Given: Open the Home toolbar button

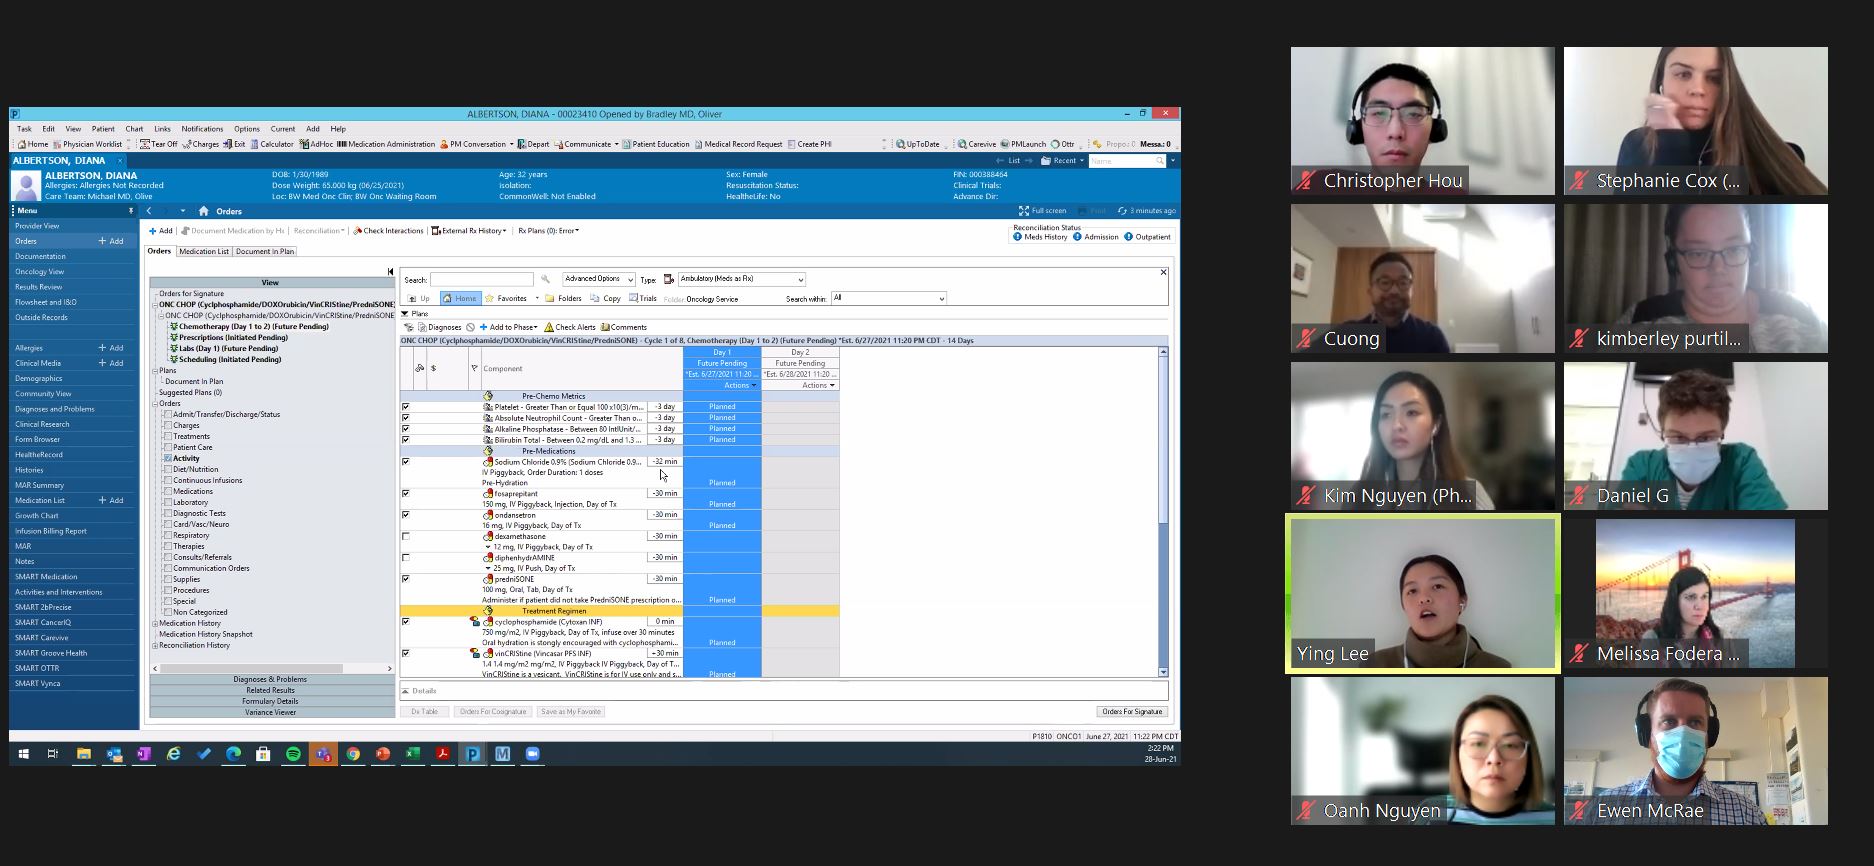Looking at the screenshot, I should (33, 144).
